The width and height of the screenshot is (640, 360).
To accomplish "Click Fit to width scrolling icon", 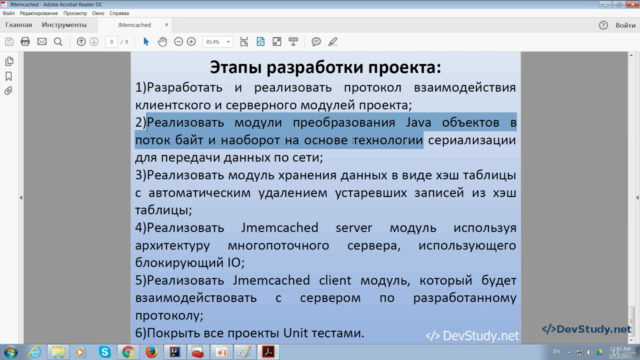I will (x=244, y=42).
